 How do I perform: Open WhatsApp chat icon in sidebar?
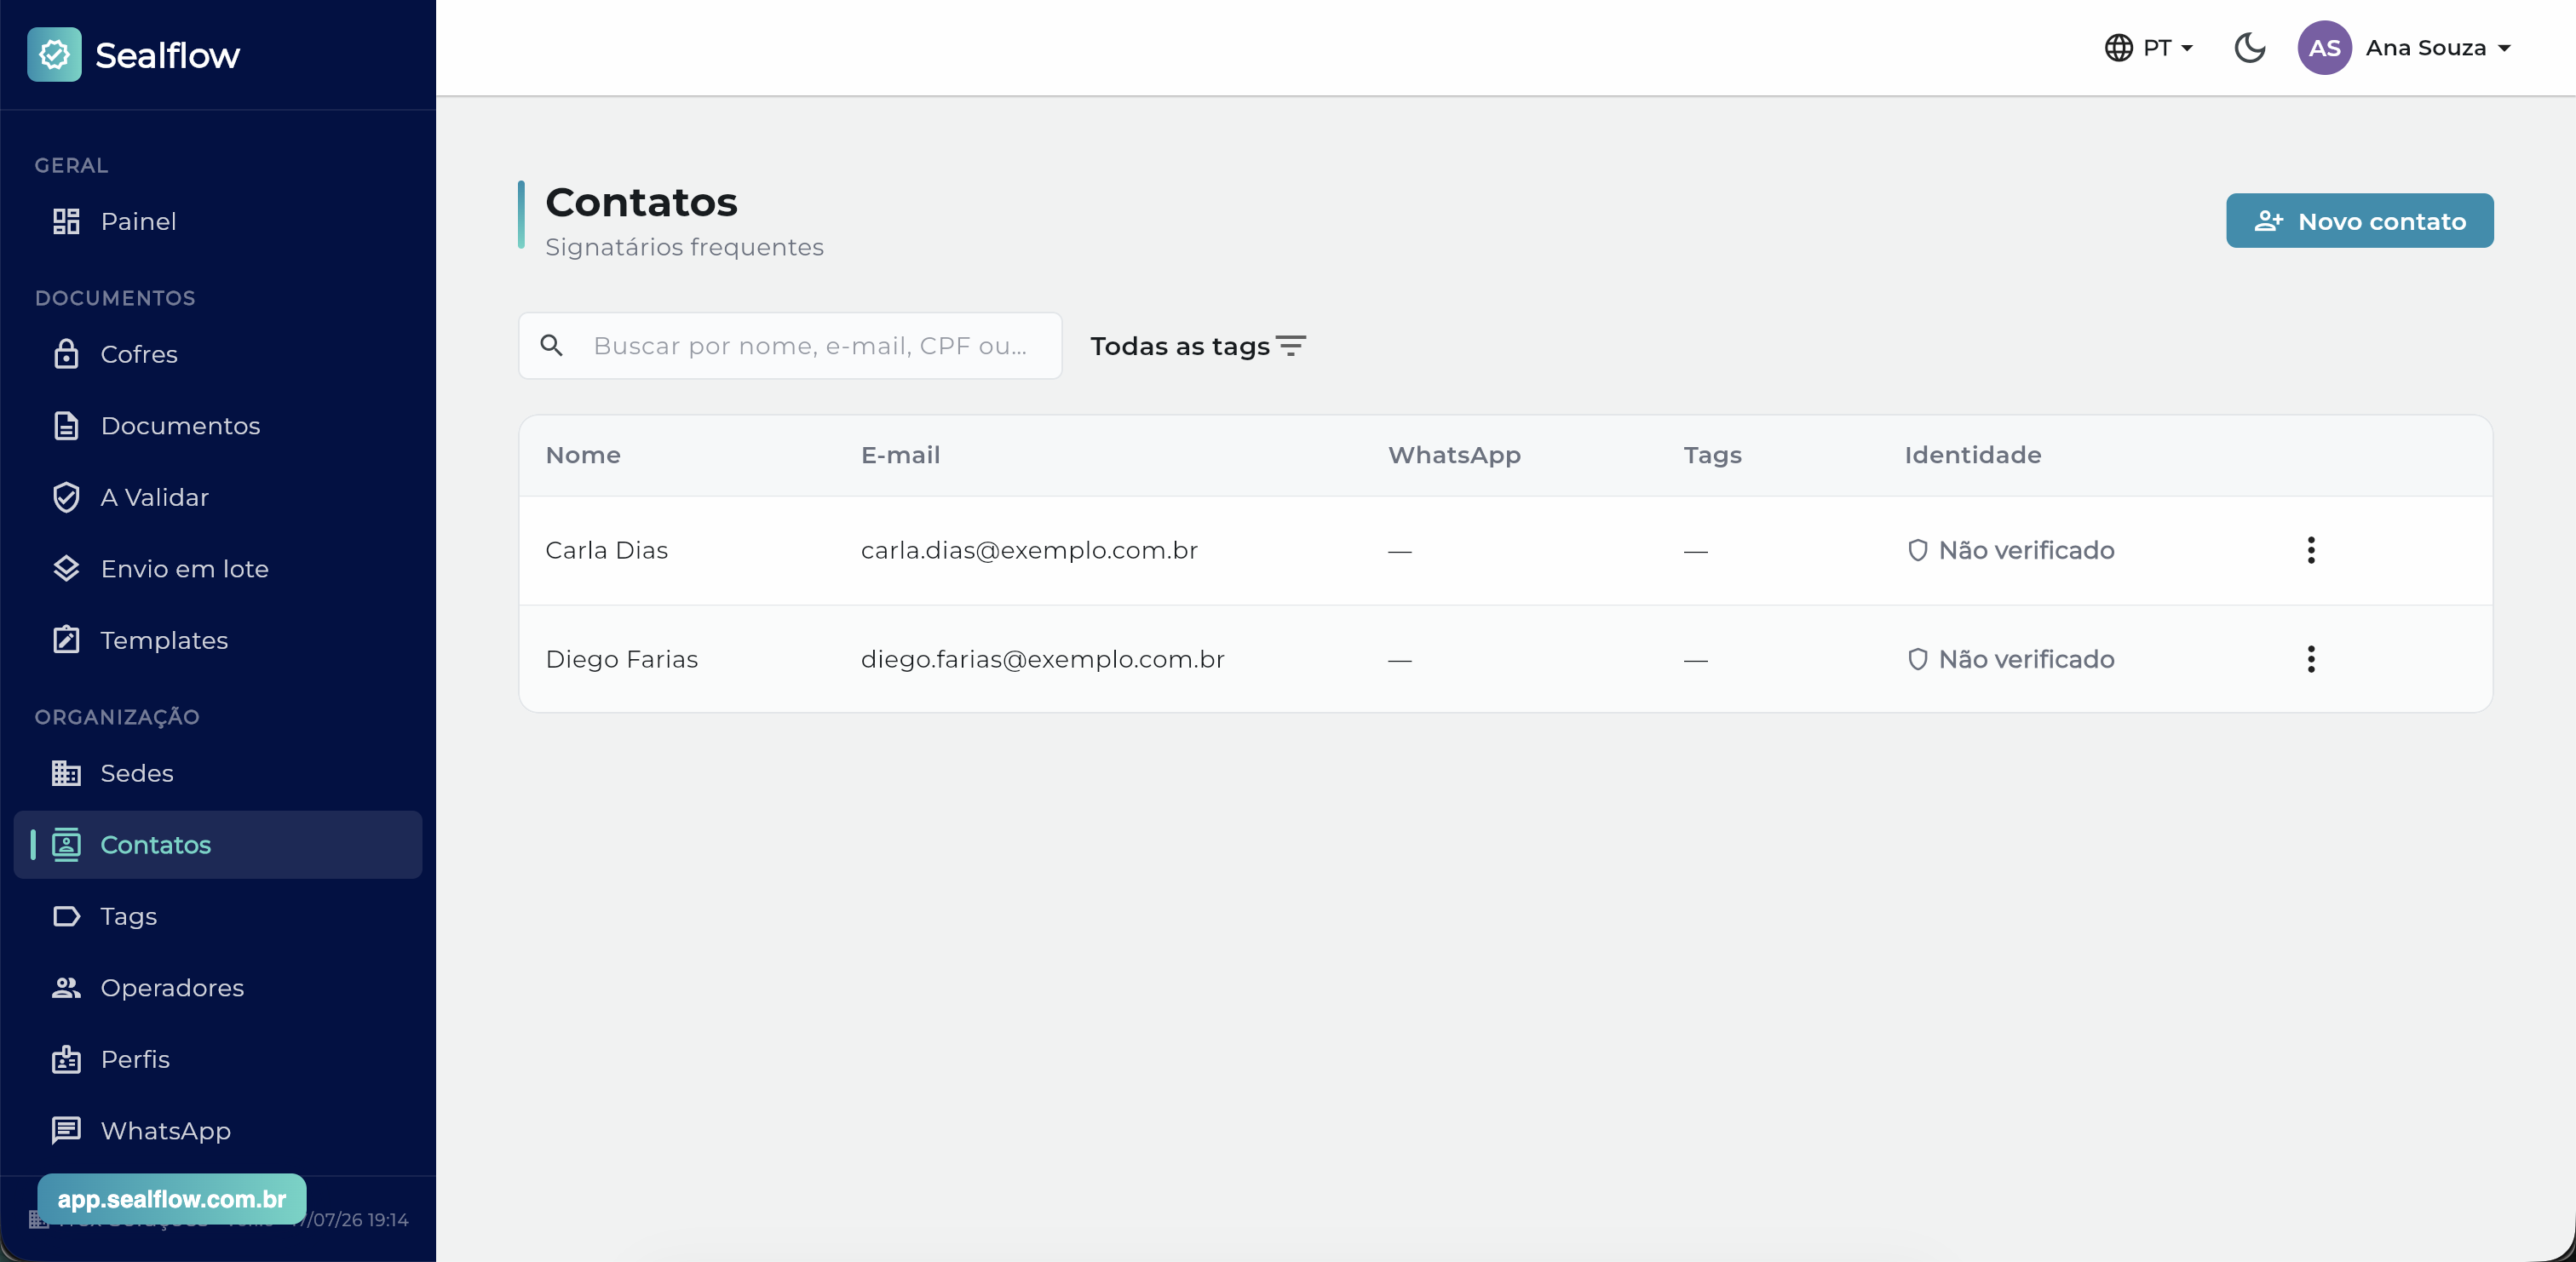[x=66, y=1131]
